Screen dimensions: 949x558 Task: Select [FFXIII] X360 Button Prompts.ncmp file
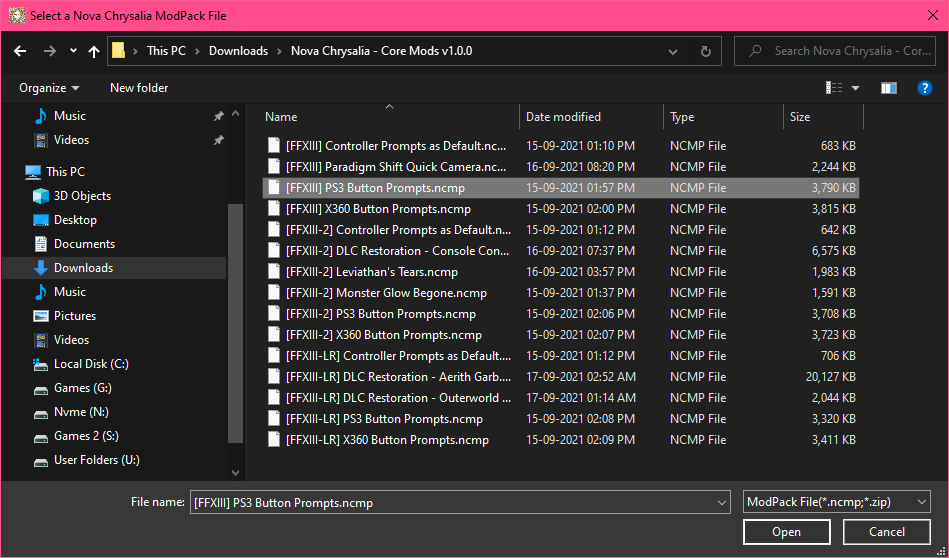561,209
